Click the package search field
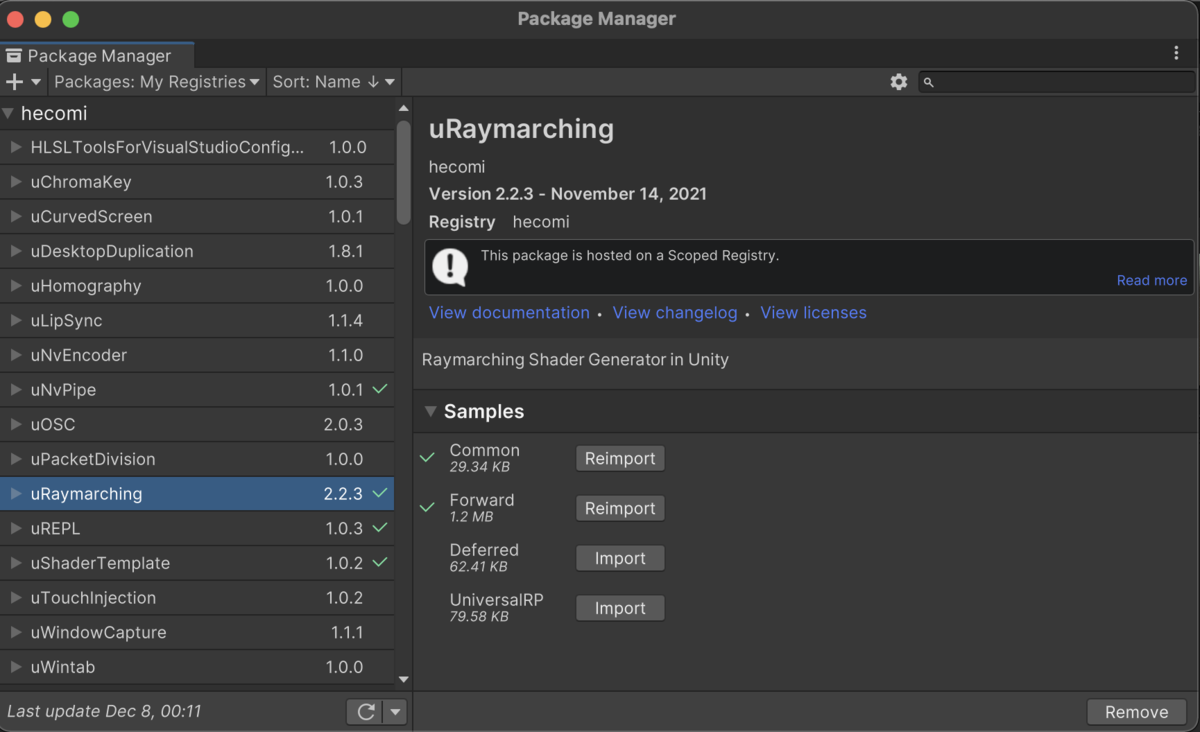Screen dimensions: 1200x732 [1057, 82]
